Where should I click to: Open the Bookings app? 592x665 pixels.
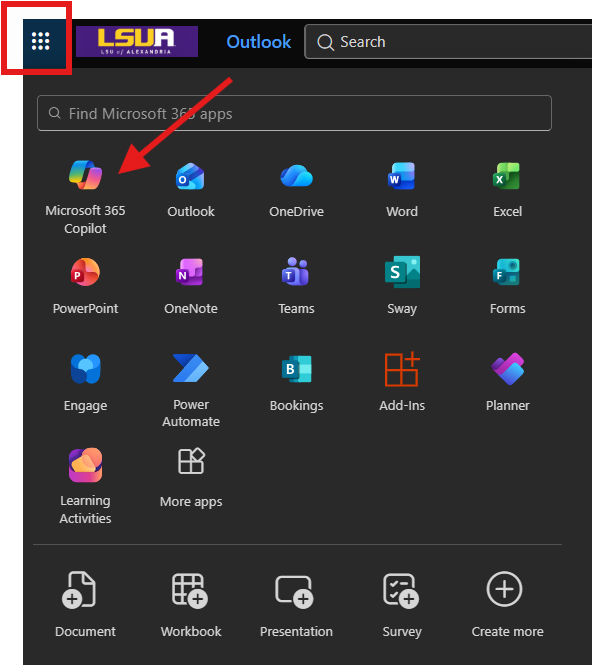click(296, 383)
